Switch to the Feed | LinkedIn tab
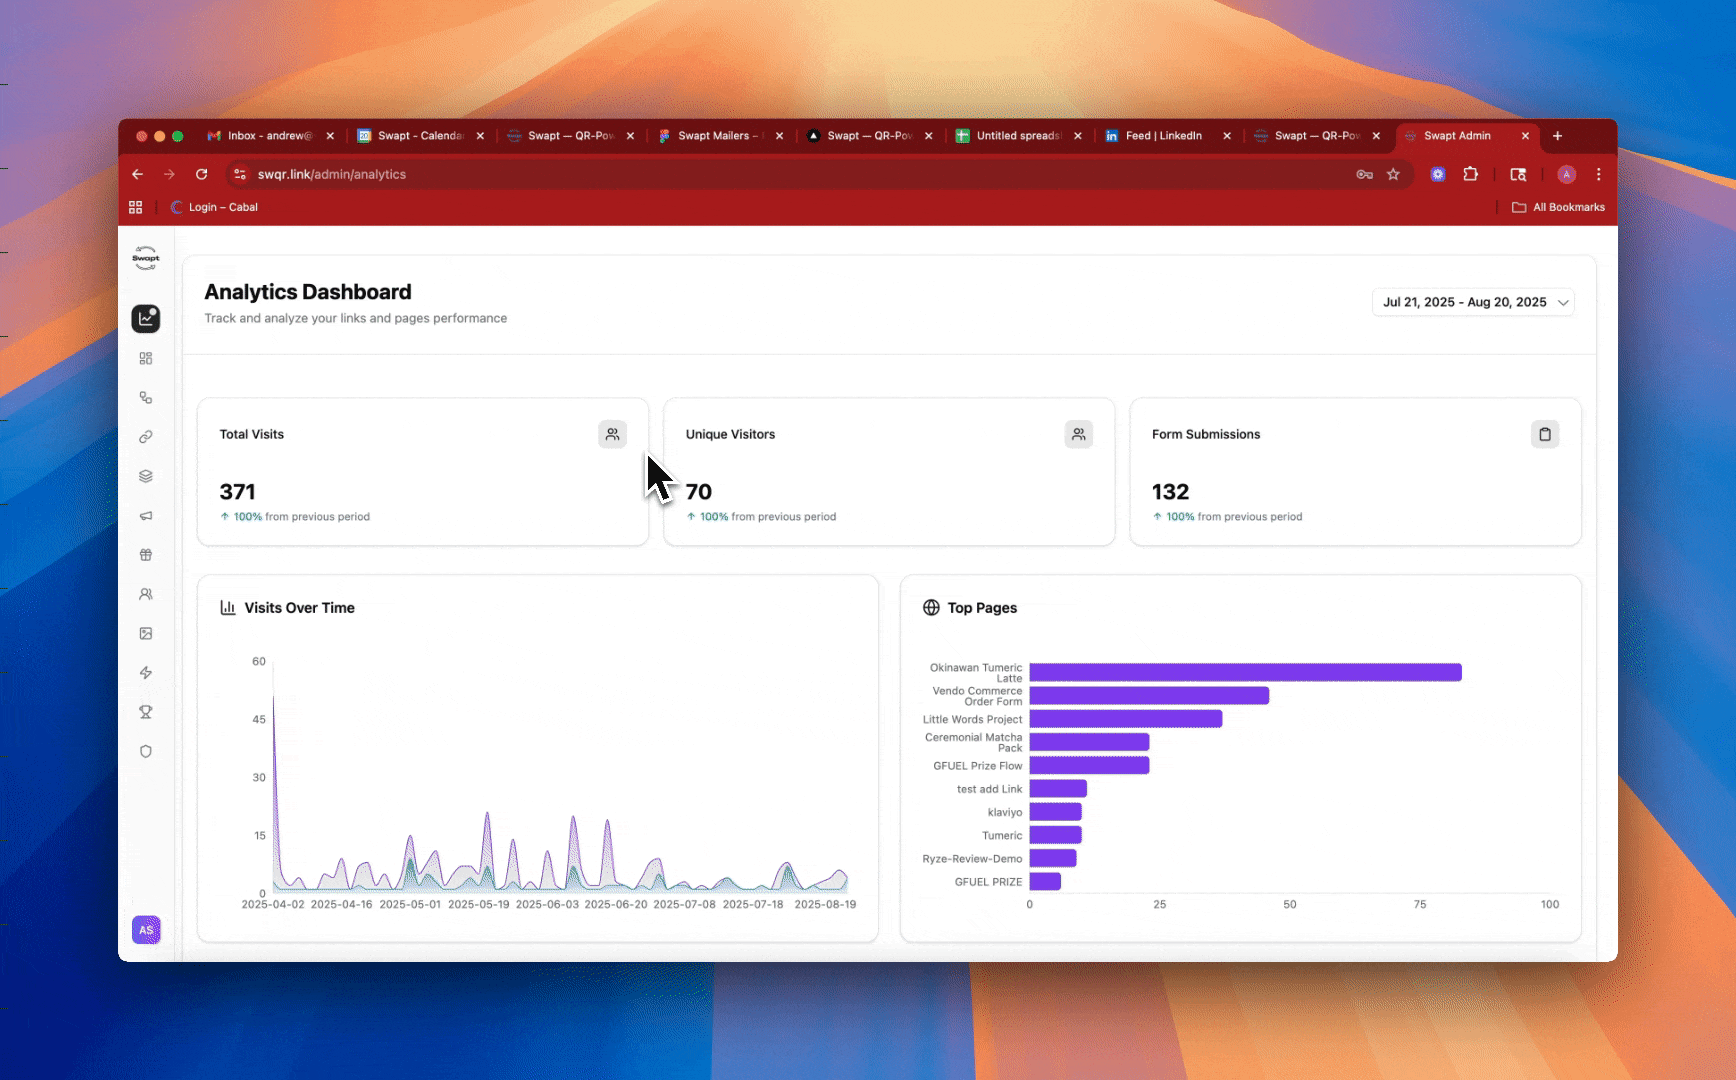Screen dimensions: 1736x1080 [1163, 136]
